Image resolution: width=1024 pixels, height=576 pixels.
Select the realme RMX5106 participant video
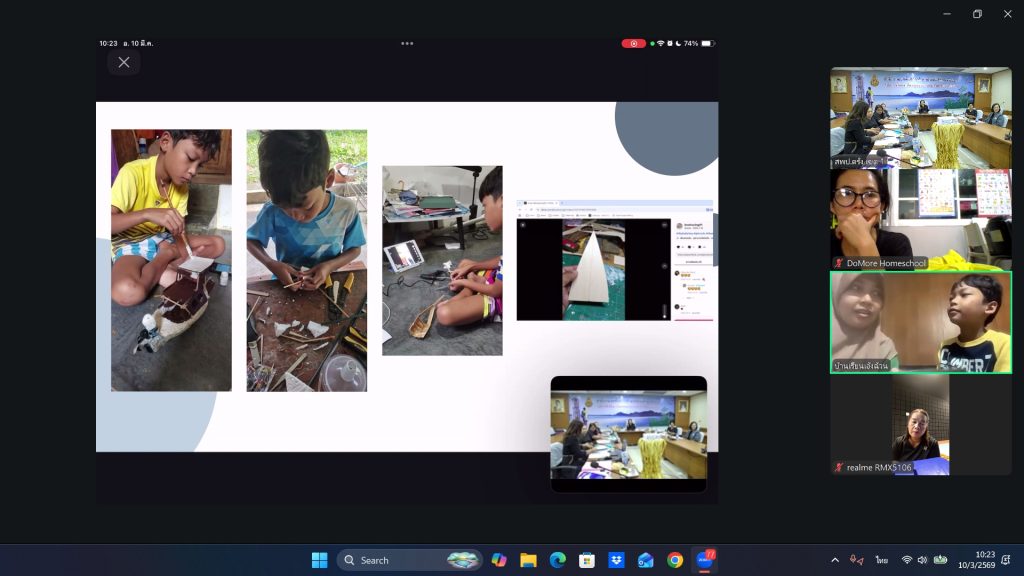point(920,424)
